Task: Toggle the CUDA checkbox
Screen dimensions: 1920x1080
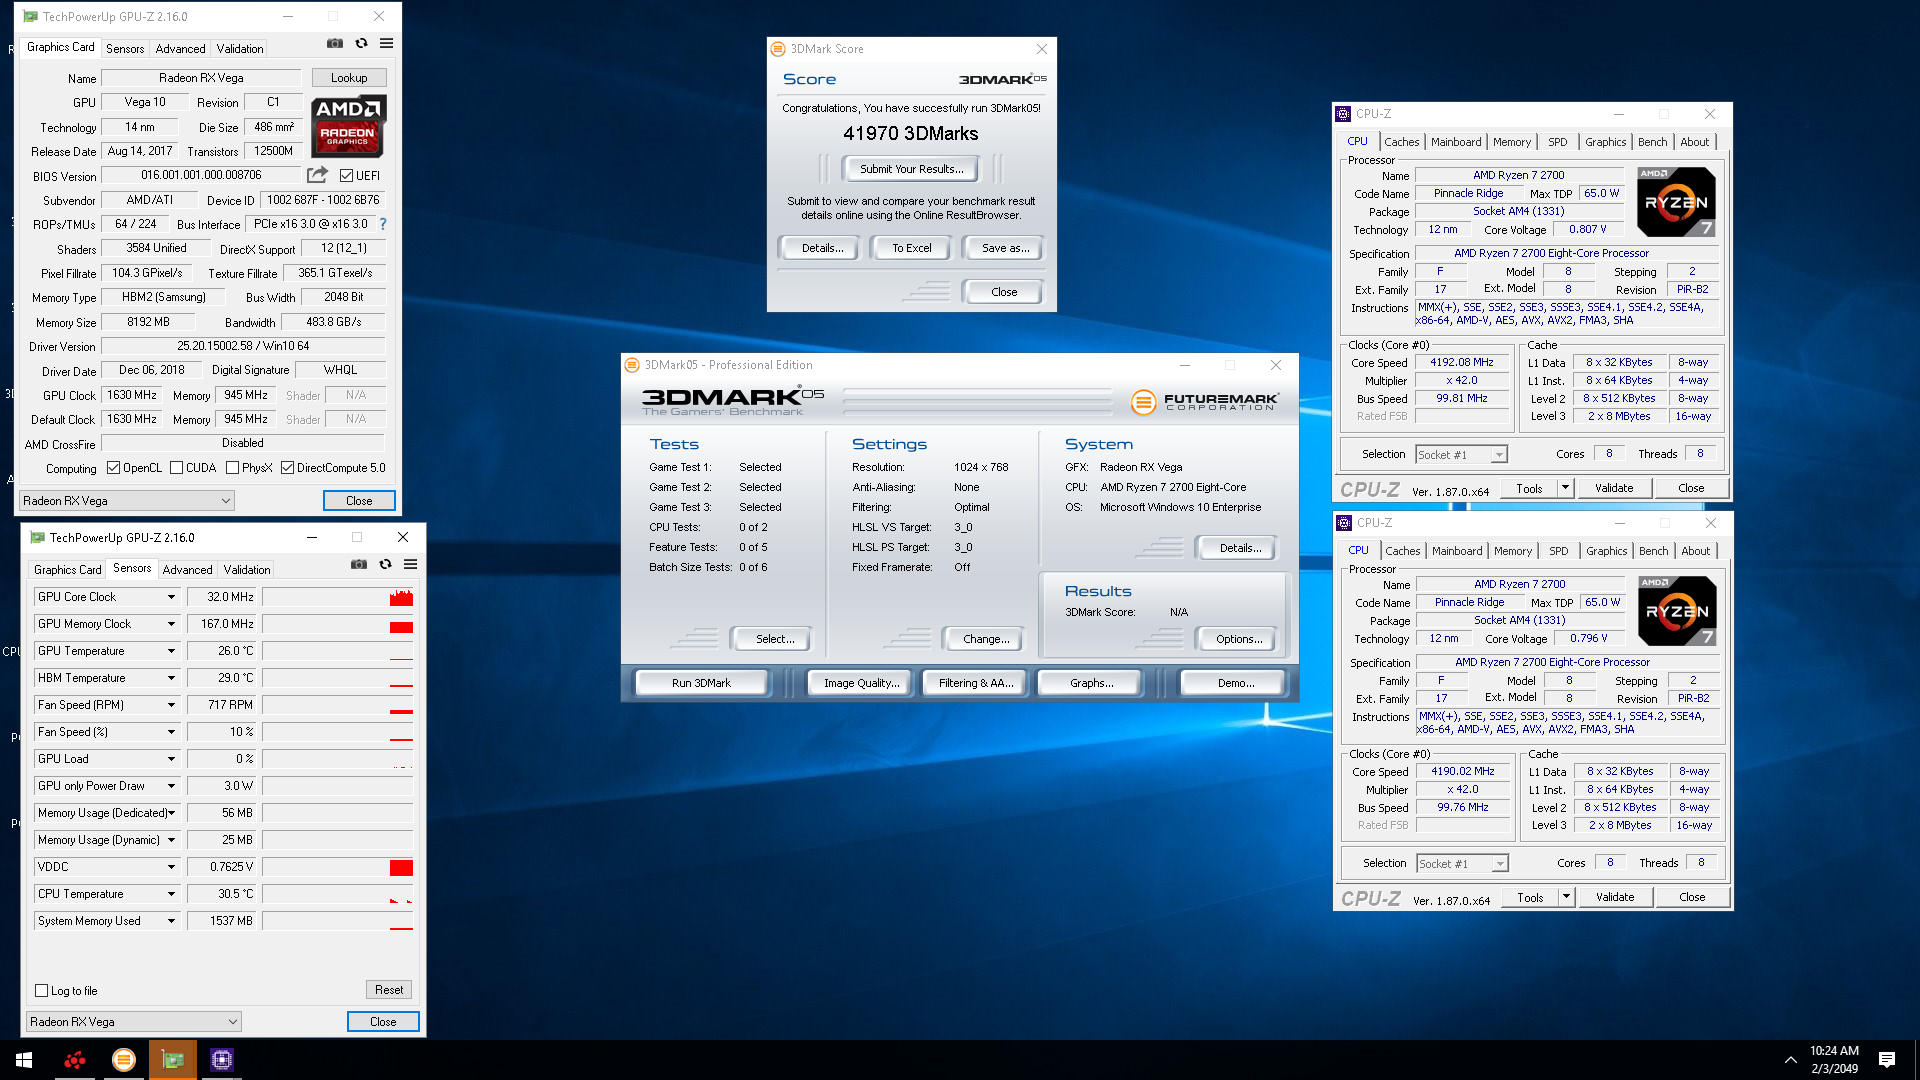Action: coord(176,468)
